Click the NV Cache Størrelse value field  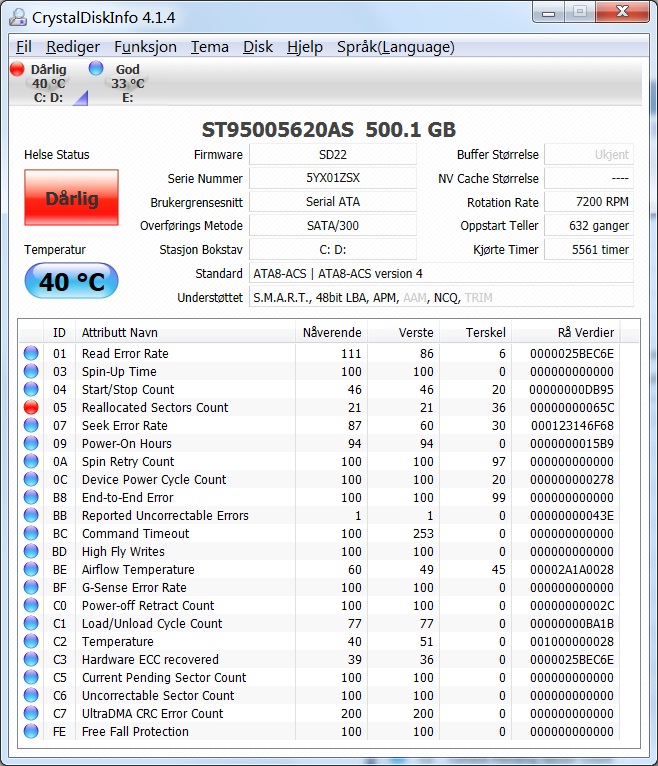[x=589, y=178]
